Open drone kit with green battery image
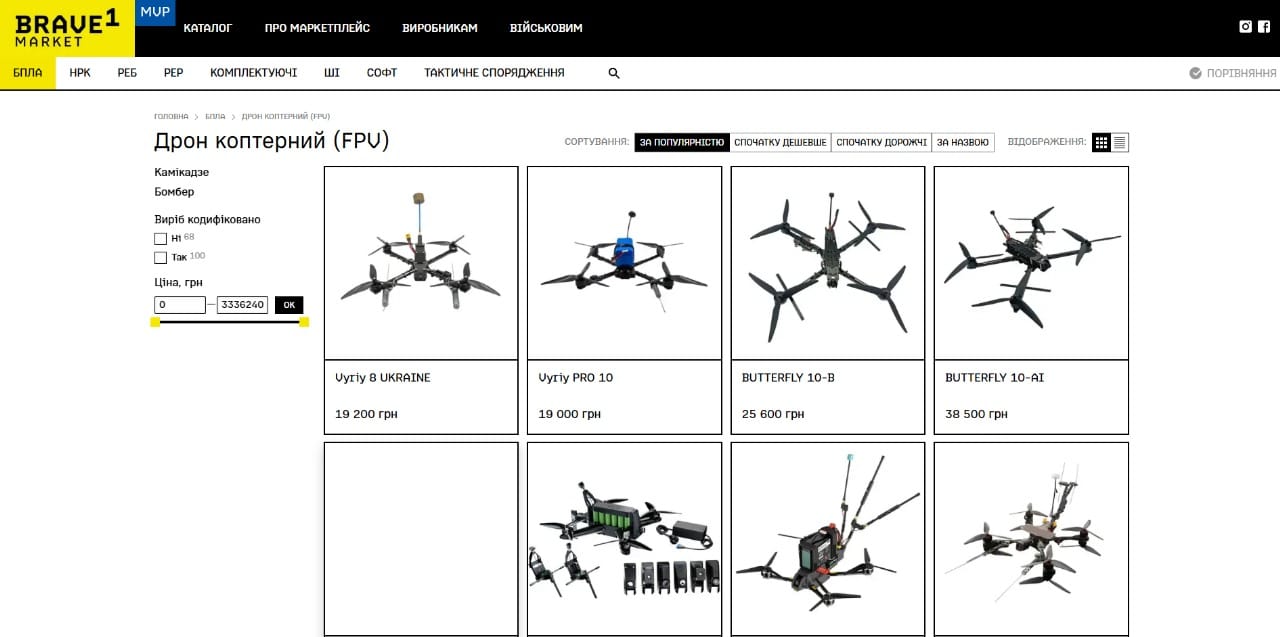This screenshot has width=1280, height=637. (x=624, y=538)
